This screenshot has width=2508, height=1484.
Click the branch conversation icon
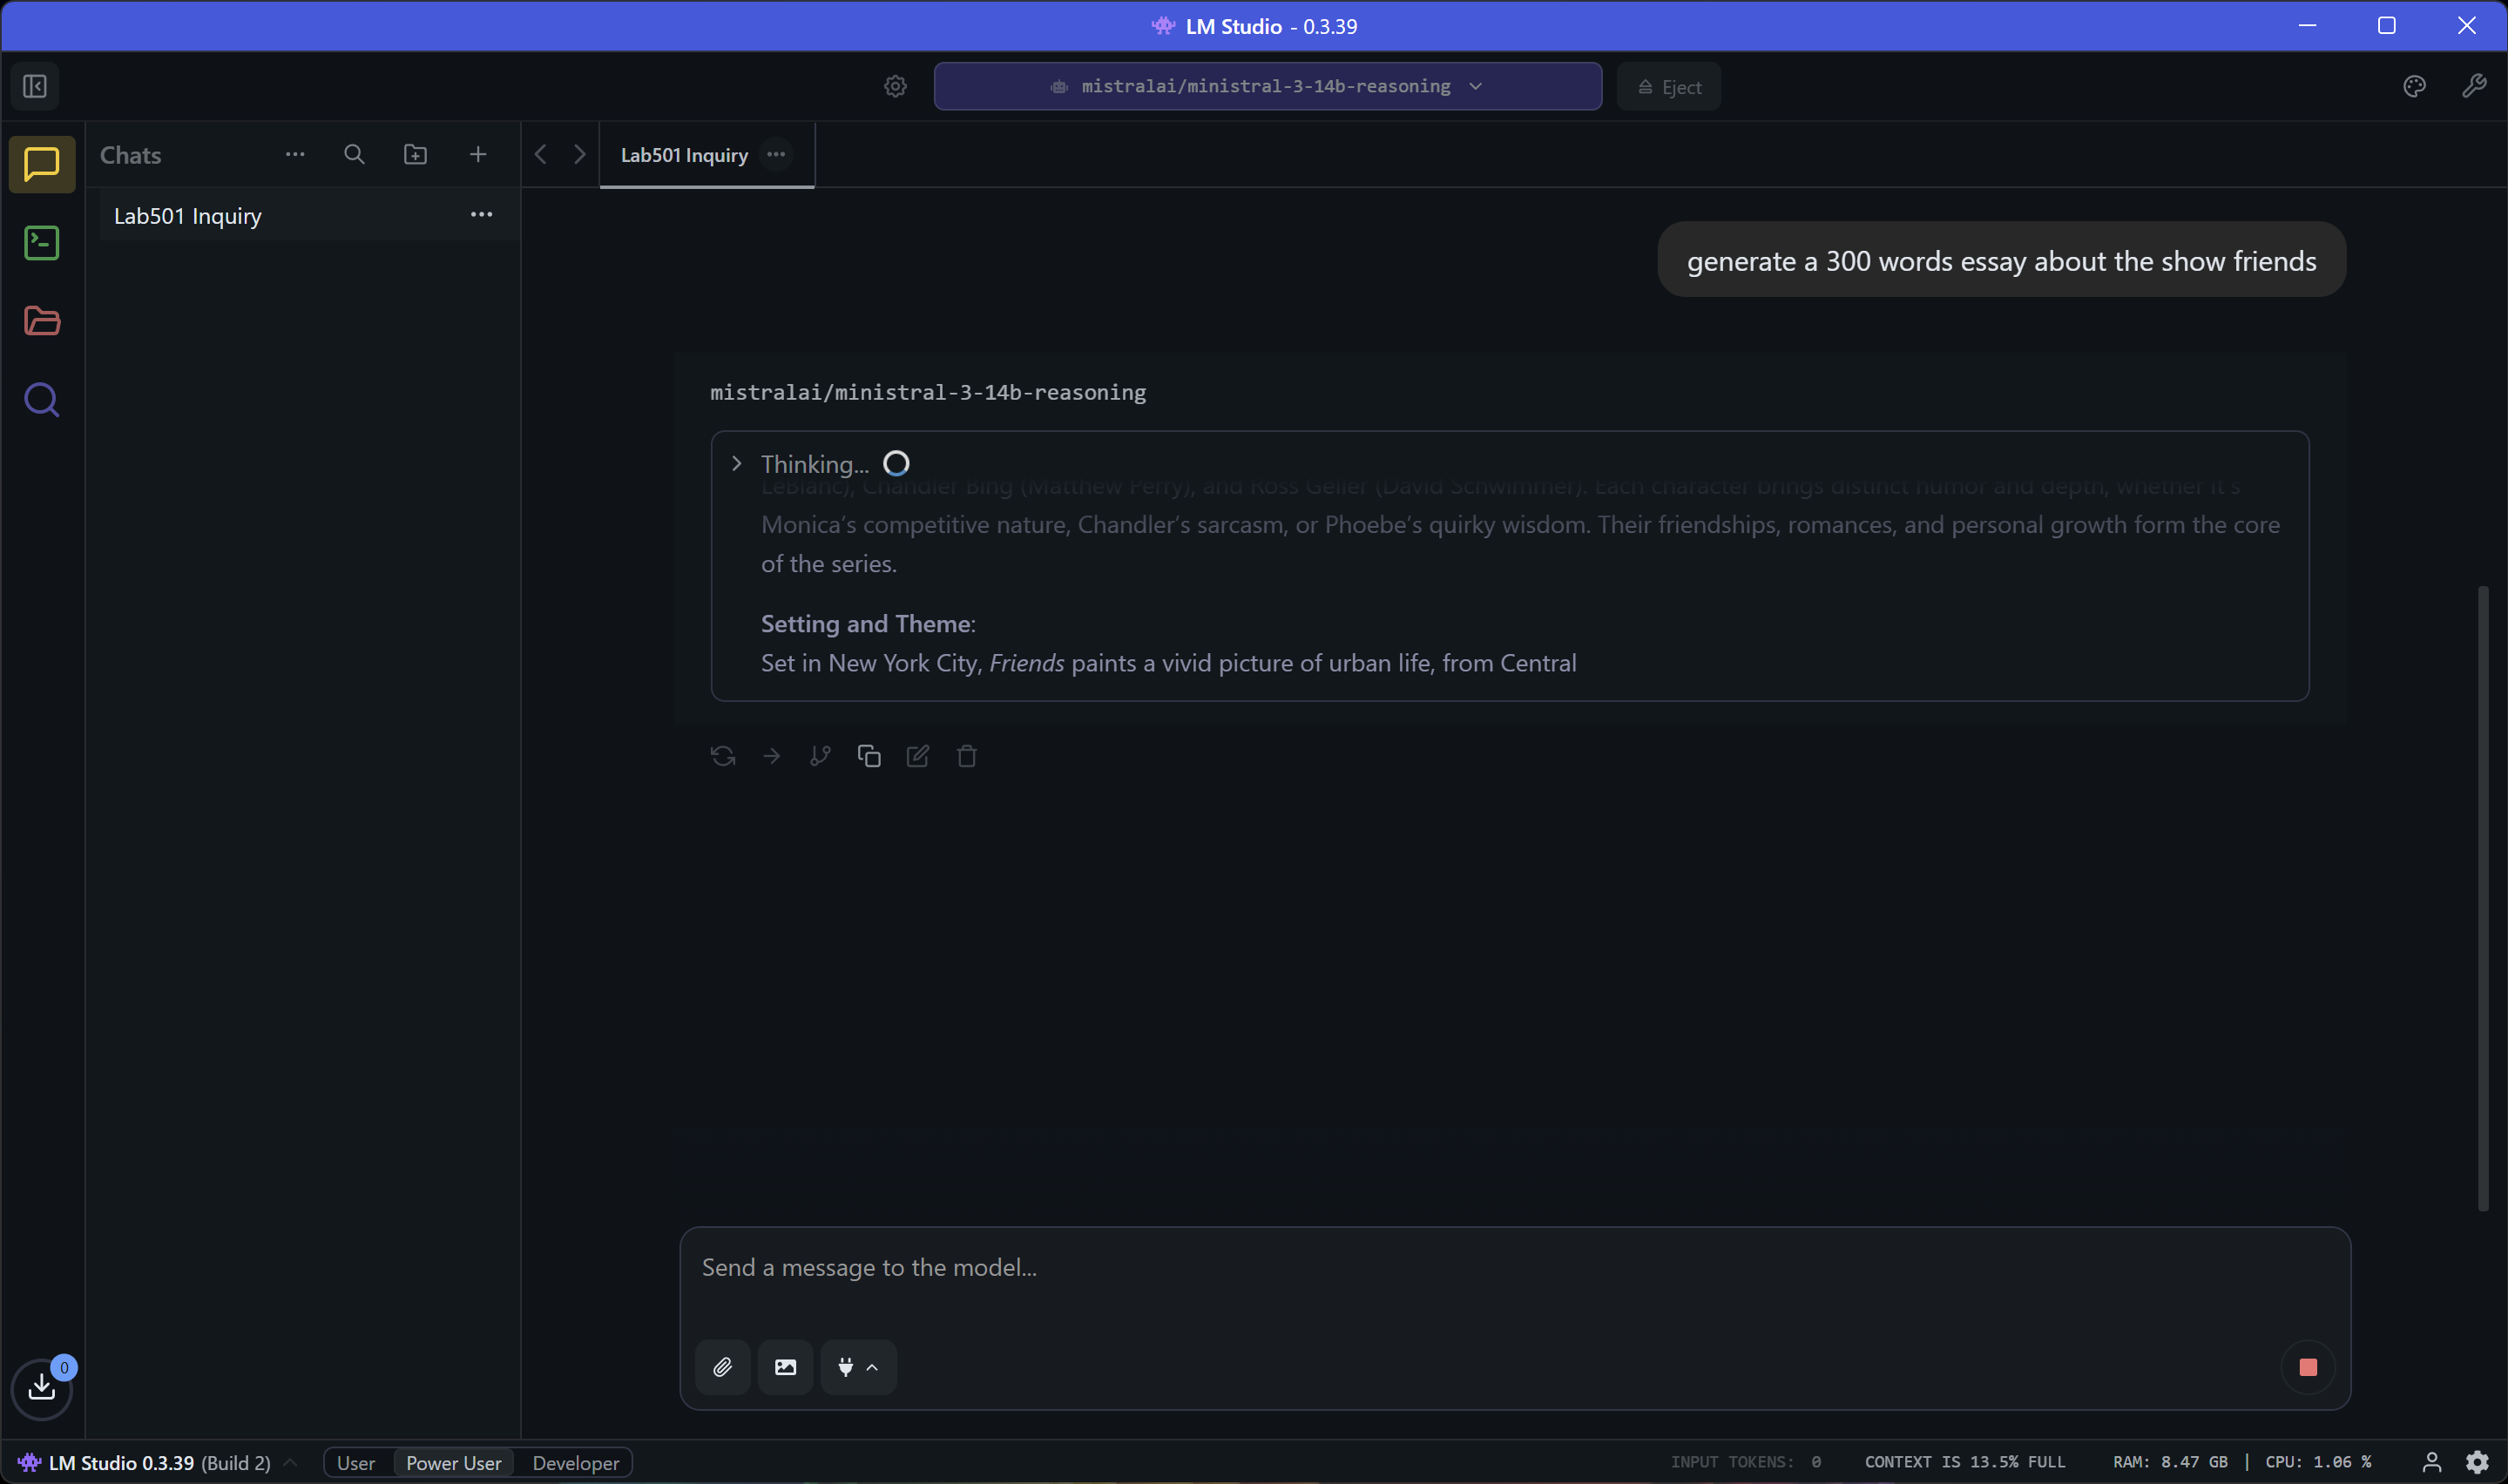coord(820,756)
